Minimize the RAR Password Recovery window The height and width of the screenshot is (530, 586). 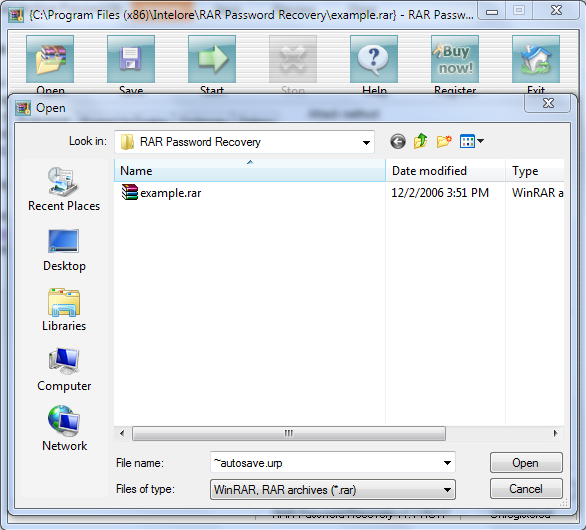tap(492, 11)
